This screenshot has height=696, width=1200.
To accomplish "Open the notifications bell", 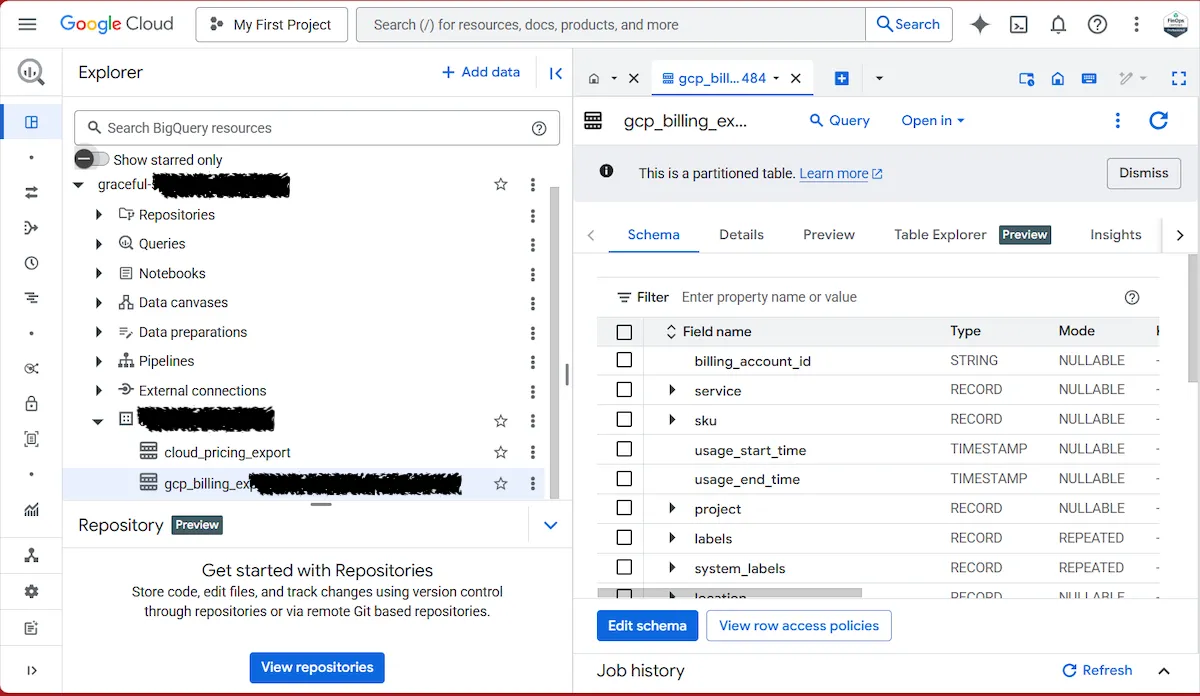I will (1058, 25).
